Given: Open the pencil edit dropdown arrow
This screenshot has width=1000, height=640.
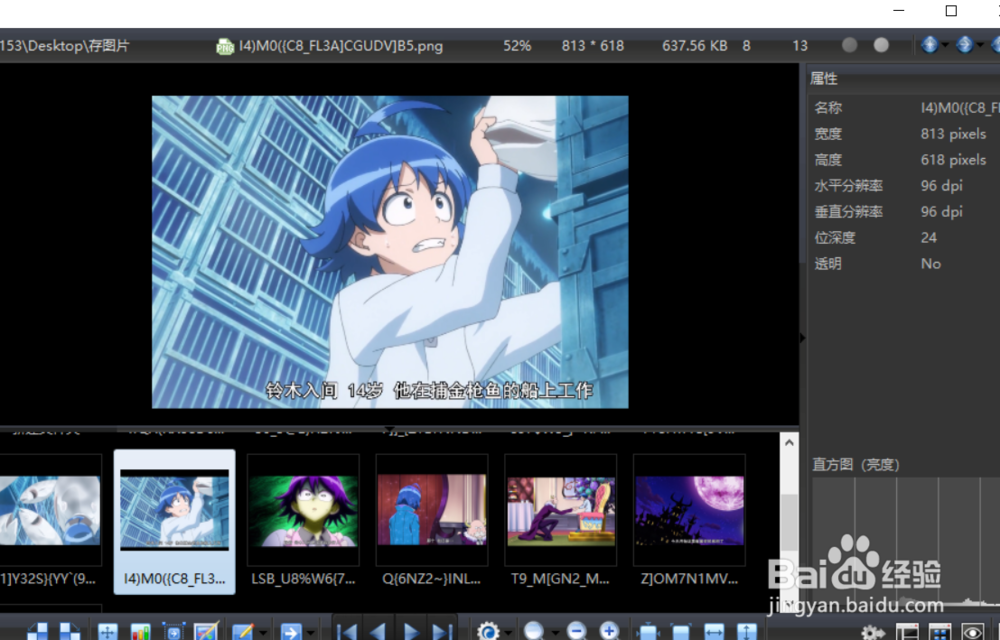Looking at the screenshot, I should [x=262, y=633].
